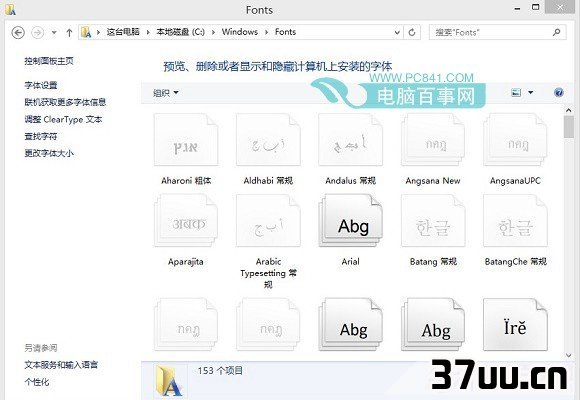Focus the Fonts search box
Screen dimensions: 580x400
point(498,33)
